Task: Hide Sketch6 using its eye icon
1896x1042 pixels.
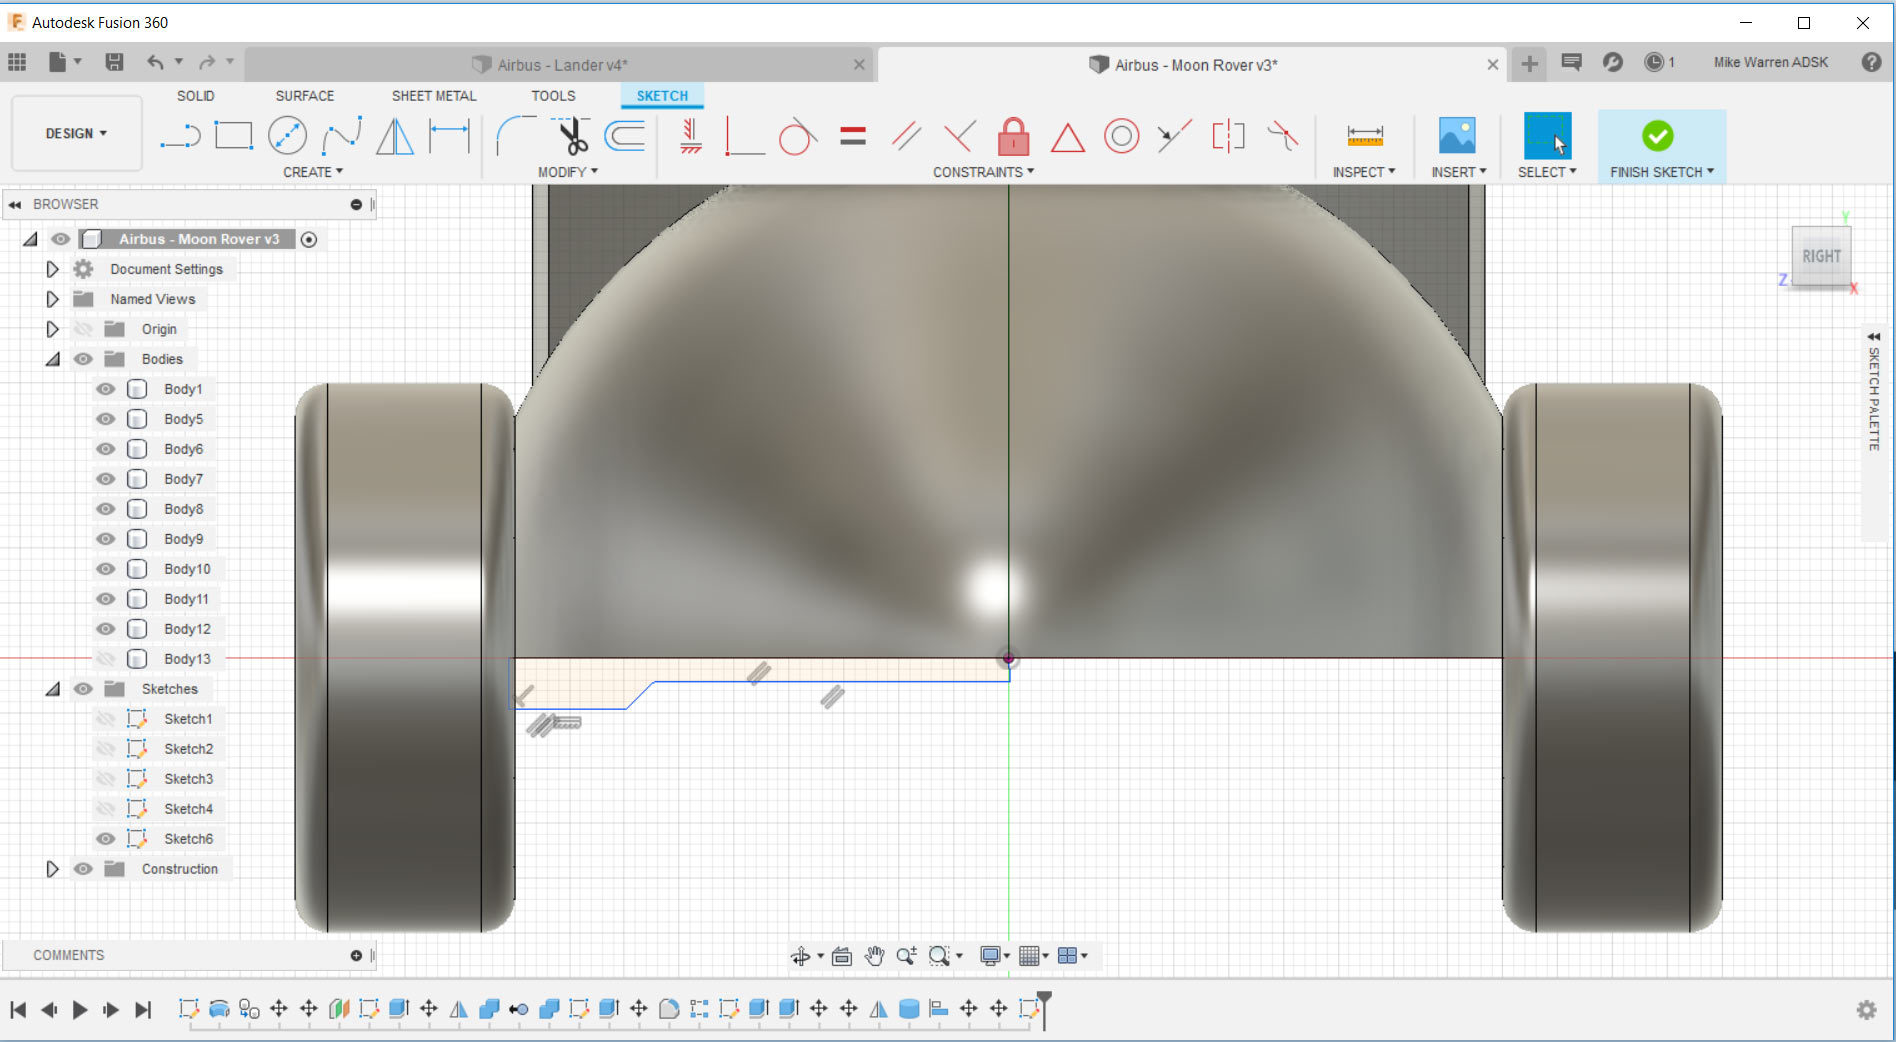Action: (x=105, y=839)
